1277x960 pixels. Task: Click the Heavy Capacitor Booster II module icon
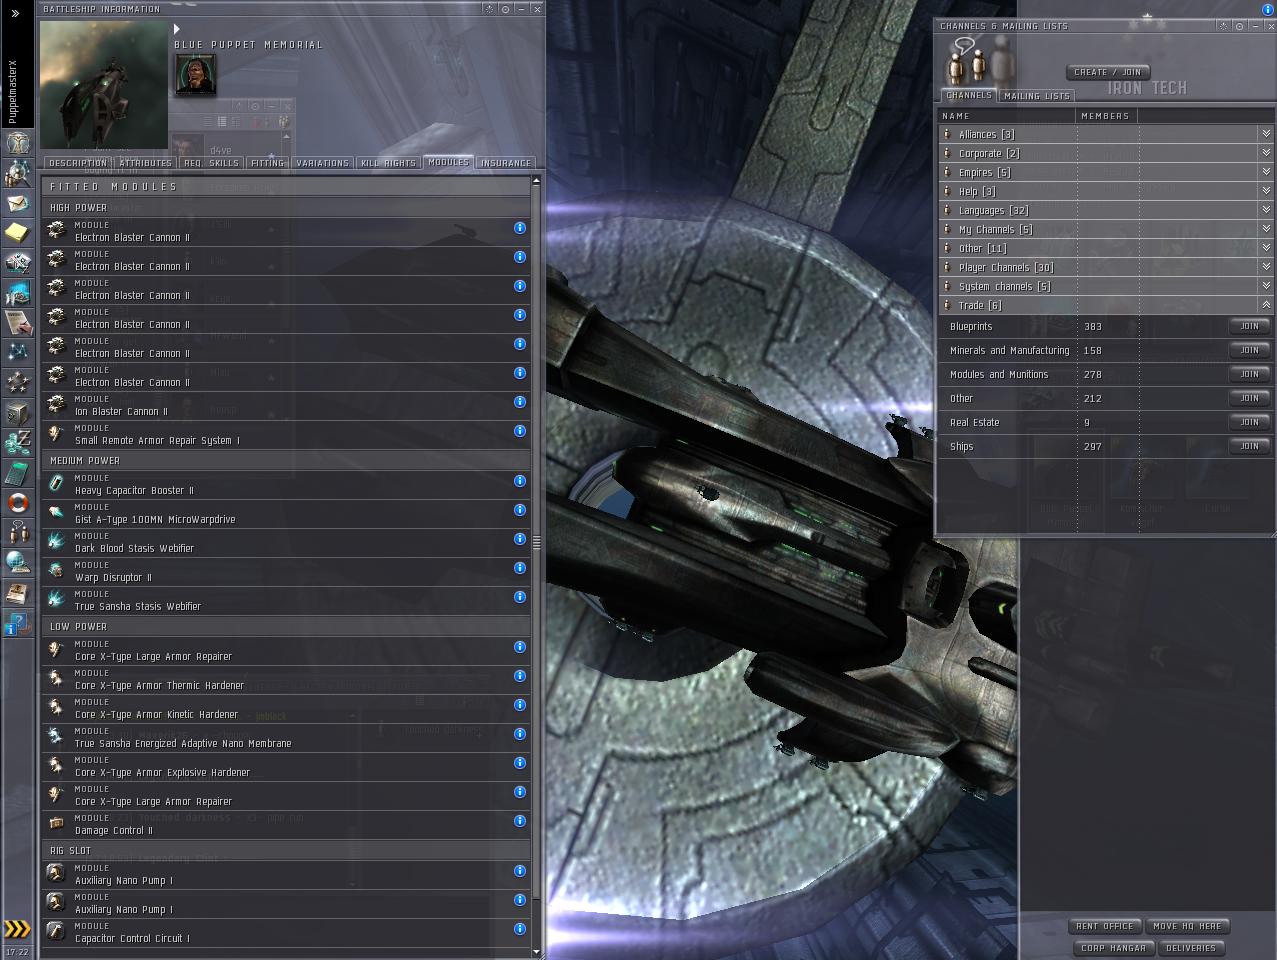56,484
